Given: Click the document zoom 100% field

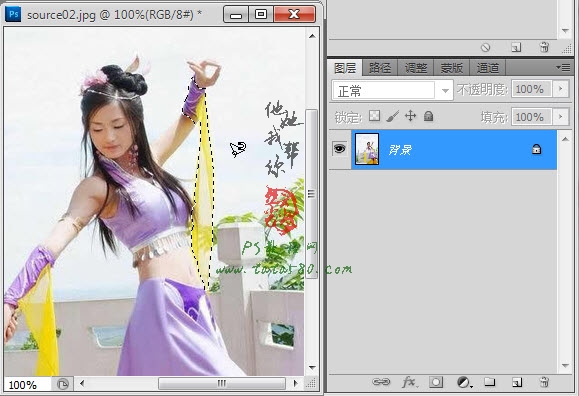Looking at the screenshot, I should coord(26,385).
